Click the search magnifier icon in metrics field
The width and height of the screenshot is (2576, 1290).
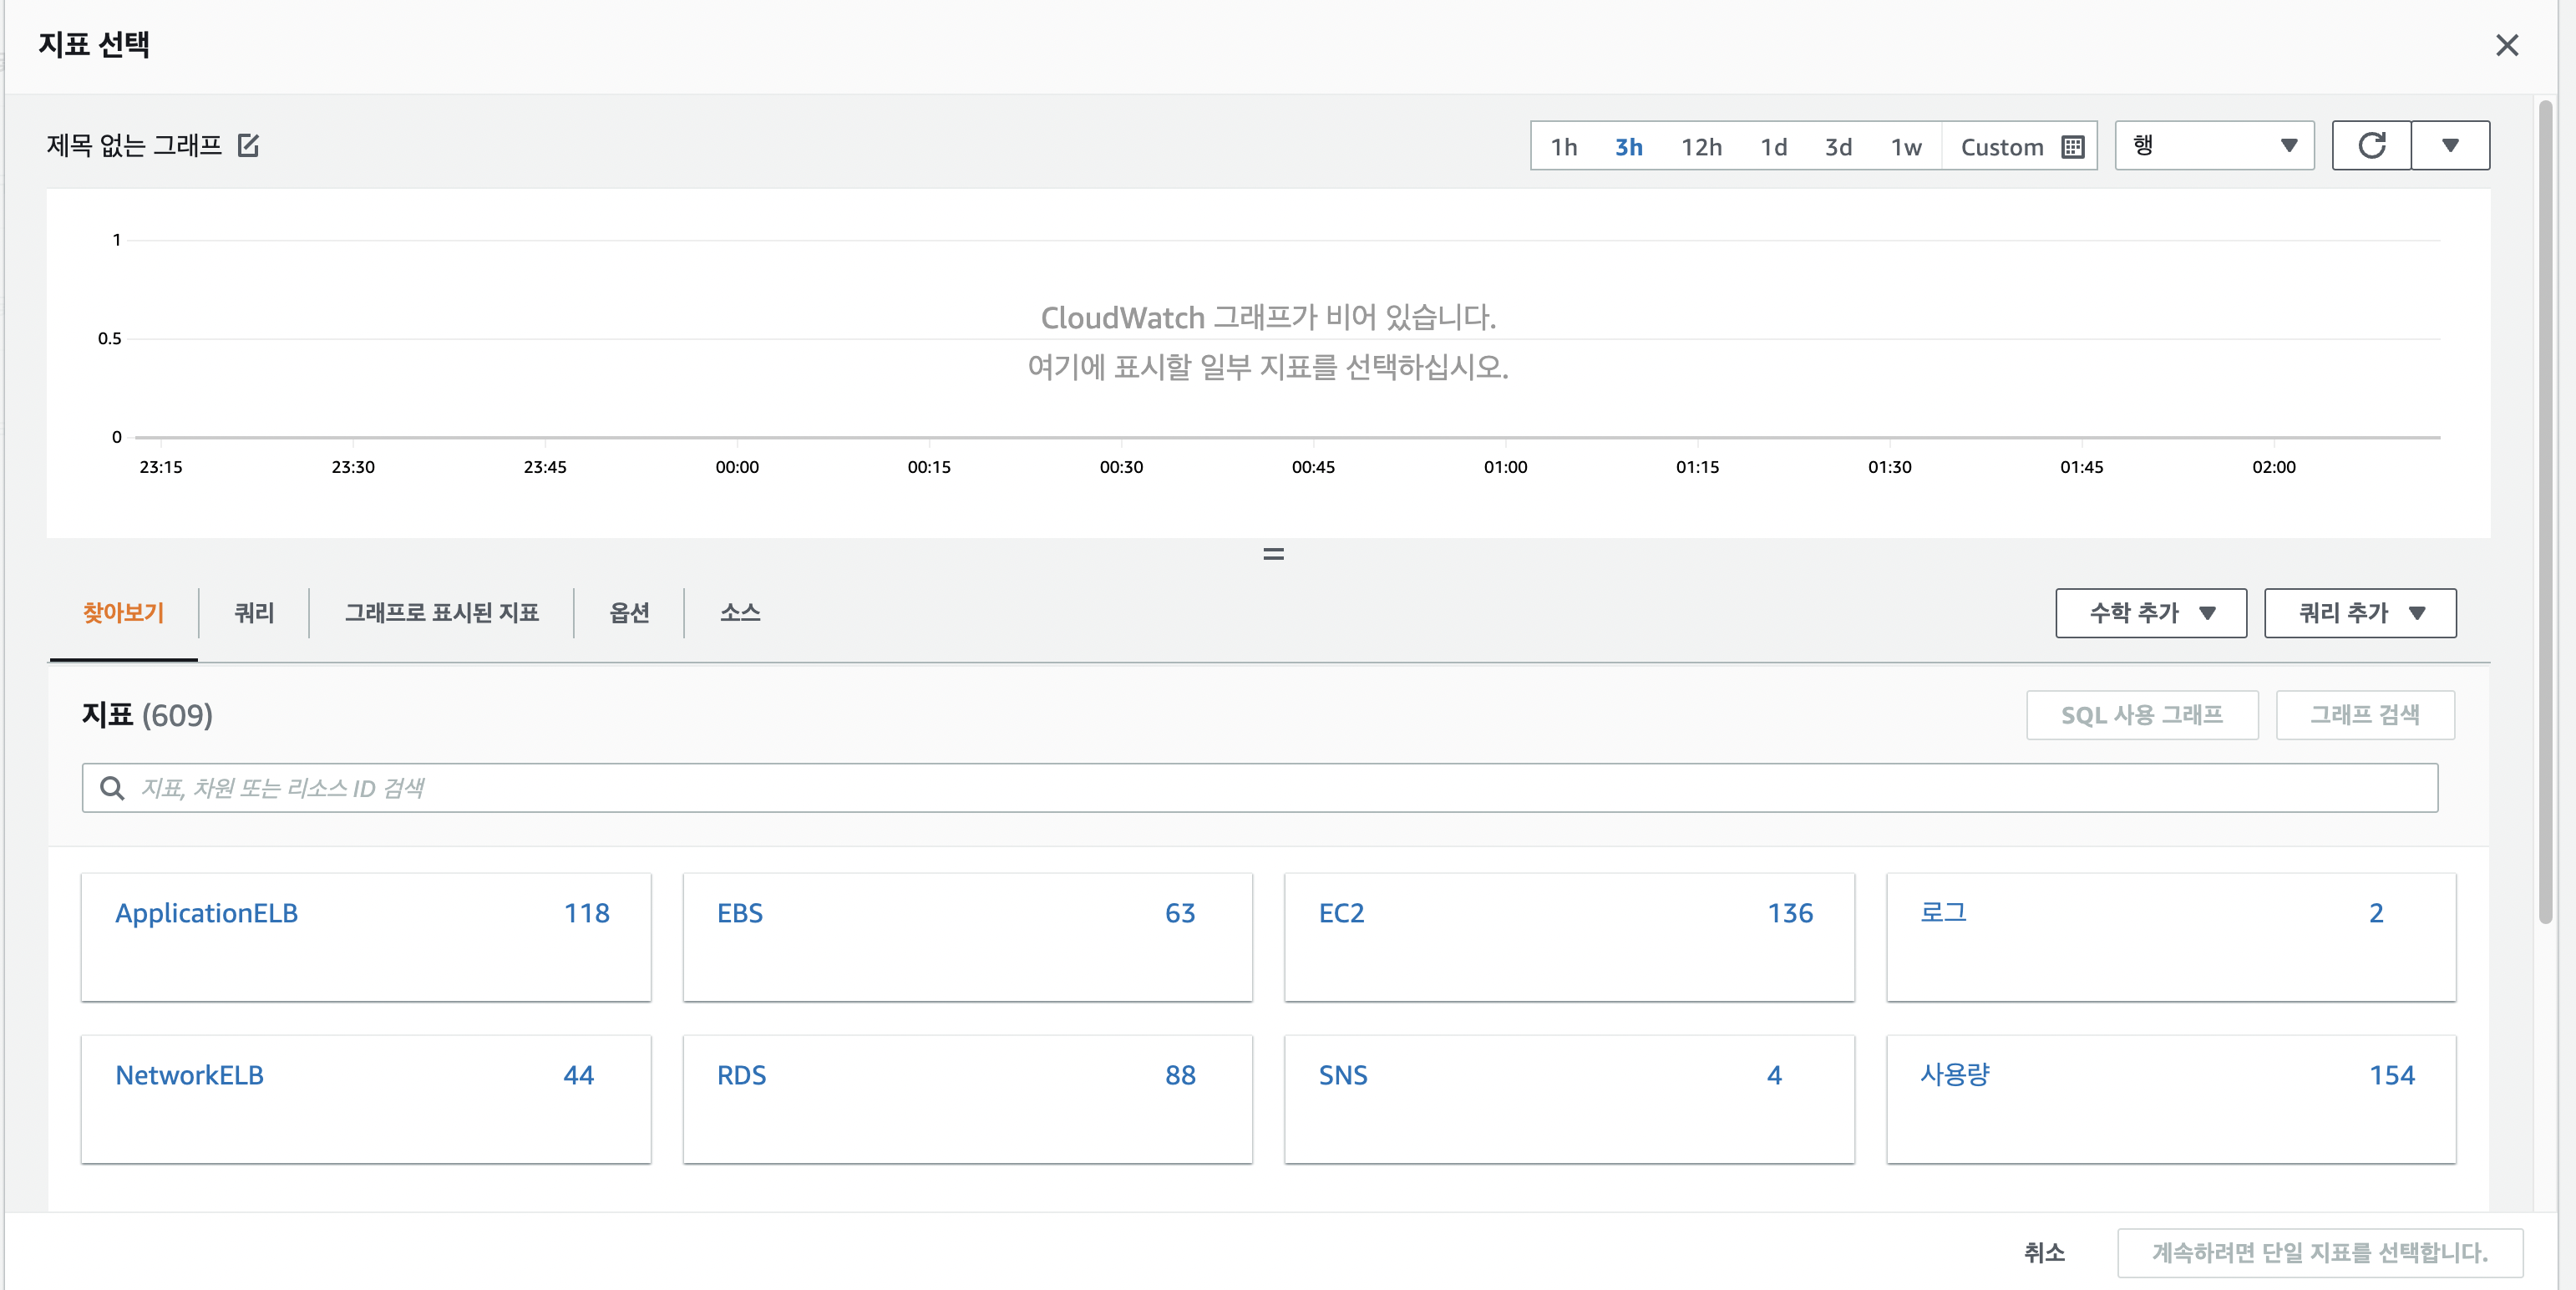point(112,788)
